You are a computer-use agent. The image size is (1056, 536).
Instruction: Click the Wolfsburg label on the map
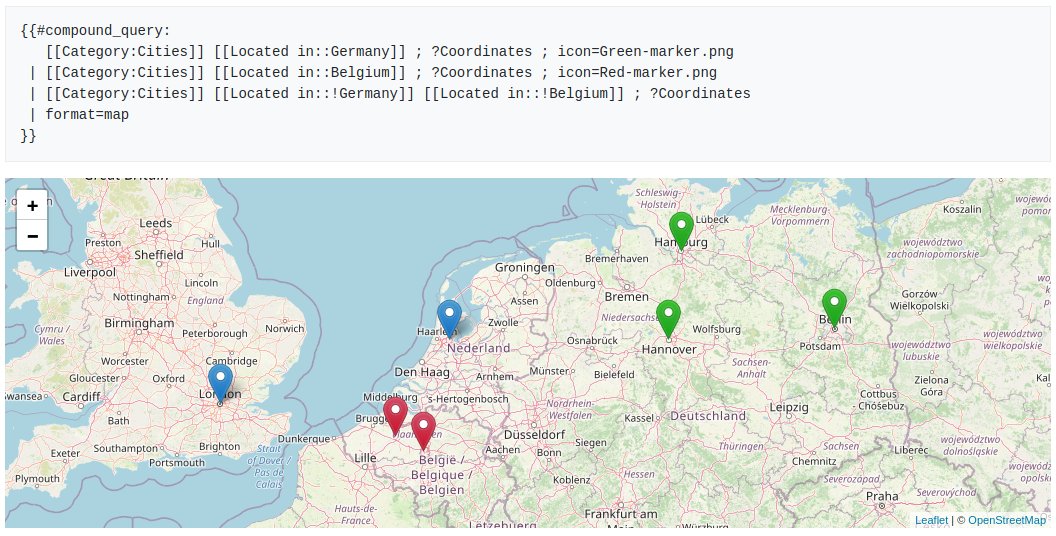click(717, 329)
